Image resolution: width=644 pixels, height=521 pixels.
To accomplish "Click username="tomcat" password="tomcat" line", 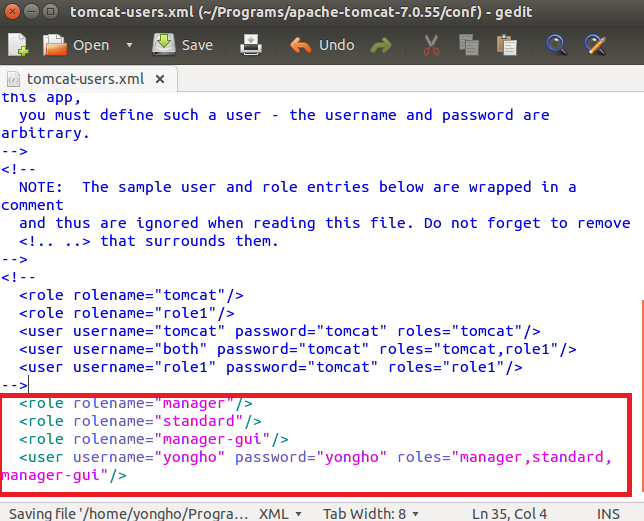I will [x=280, y=332].
